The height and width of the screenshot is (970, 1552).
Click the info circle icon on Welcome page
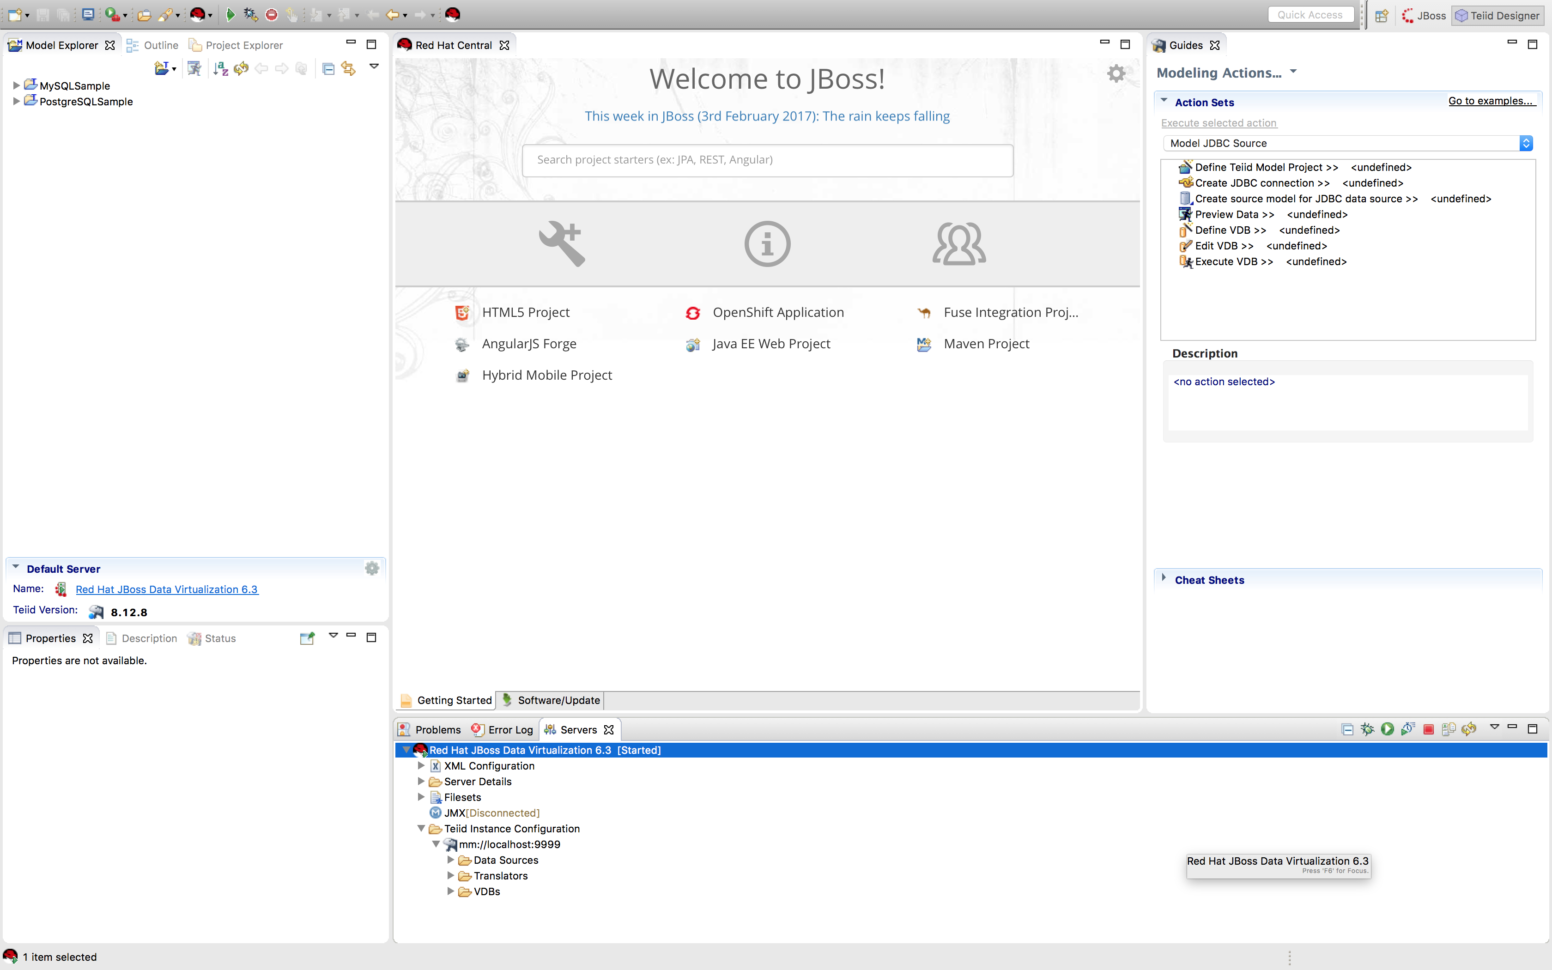tap(767, 244)
